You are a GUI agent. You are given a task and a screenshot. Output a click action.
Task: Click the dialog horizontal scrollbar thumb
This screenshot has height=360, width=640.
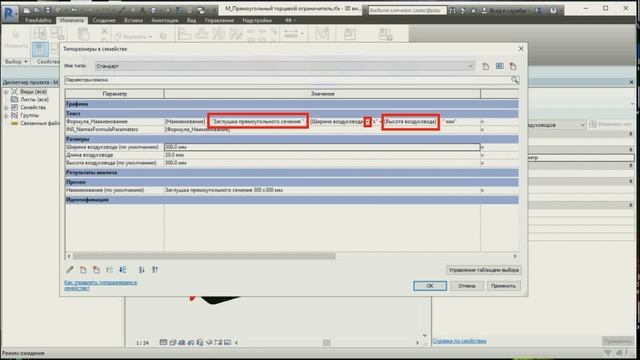click(x=204, y=256)
